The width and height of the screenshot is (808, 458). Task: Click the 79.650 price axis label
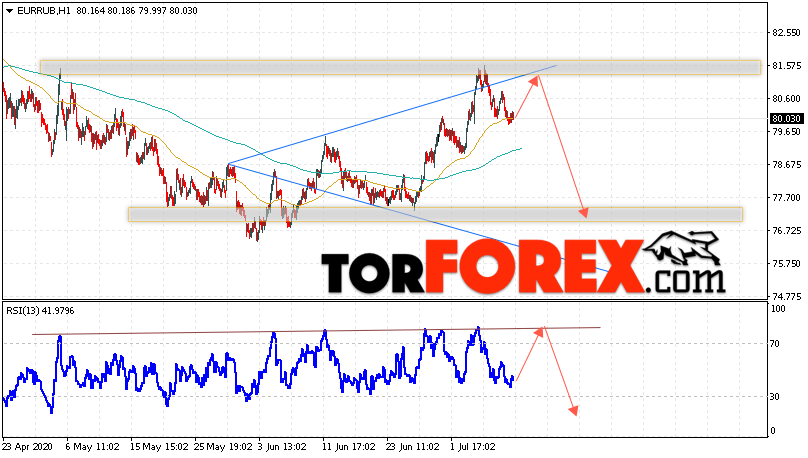786,131
